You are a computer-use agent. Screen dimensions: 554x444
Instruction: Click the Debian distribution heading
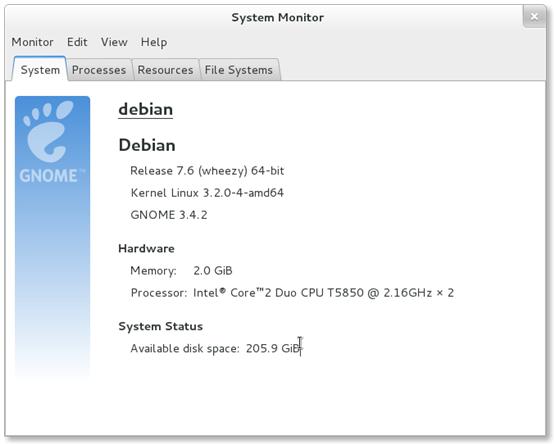[x=147, y=145]
